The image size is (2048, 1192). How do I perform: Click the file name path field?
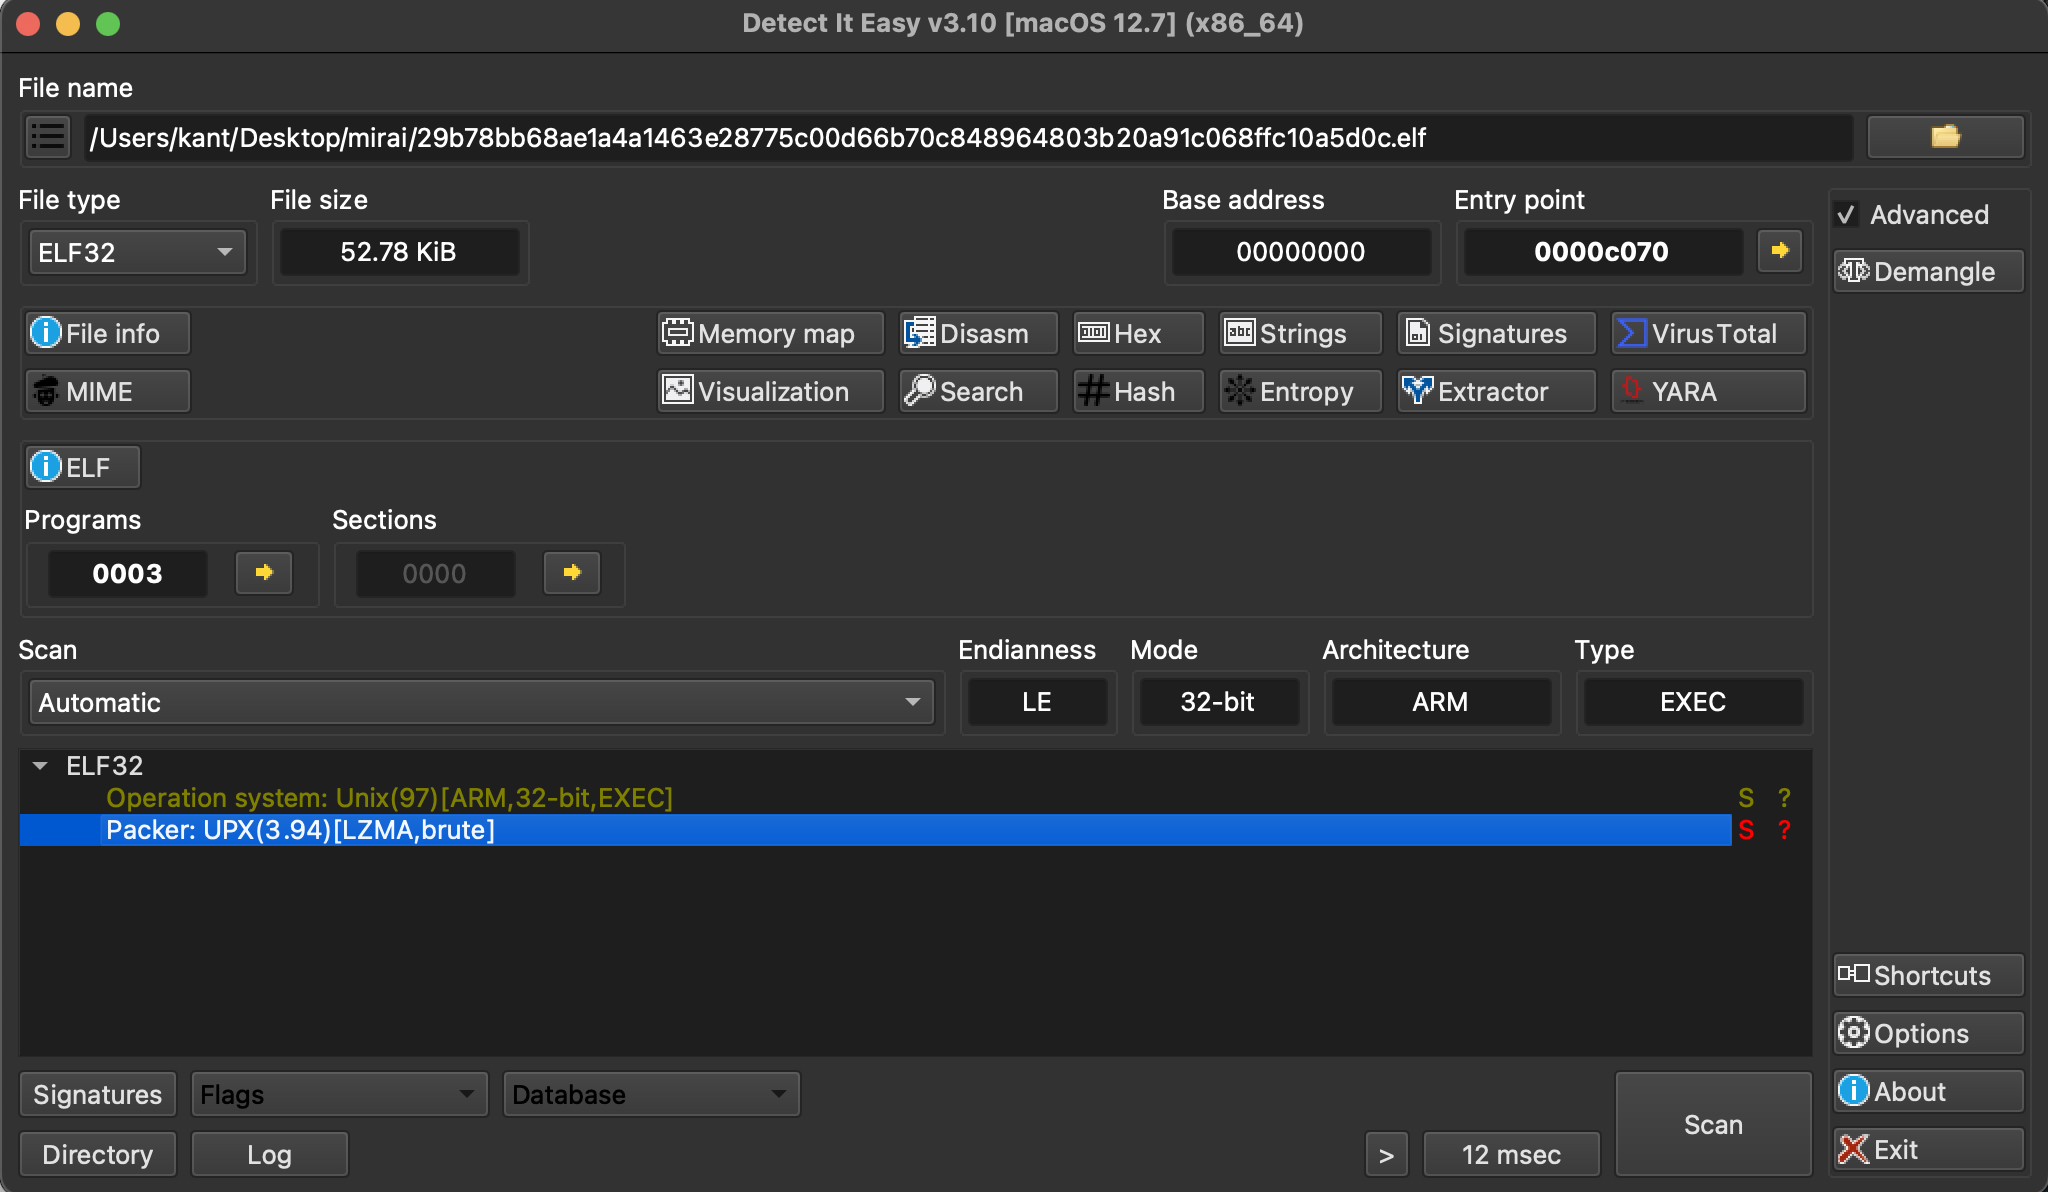pyautogui.click(x=968, y=137)
